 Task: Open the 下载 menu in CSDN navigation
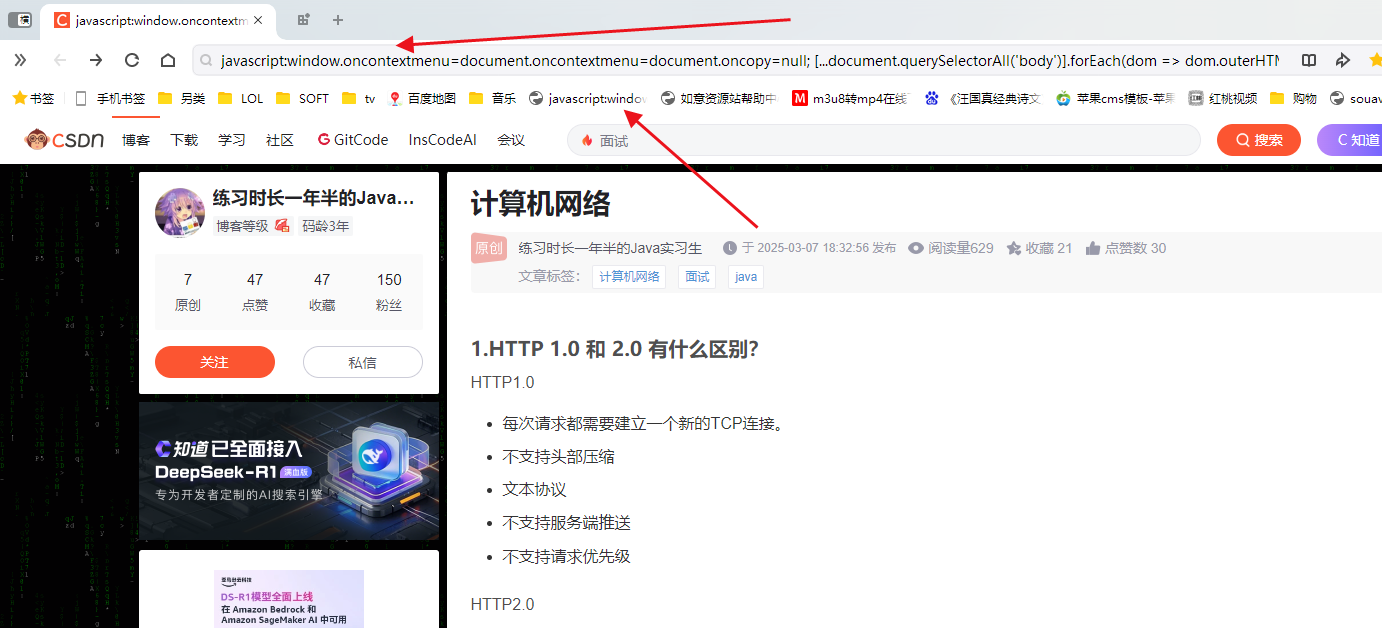coord(184,140)
